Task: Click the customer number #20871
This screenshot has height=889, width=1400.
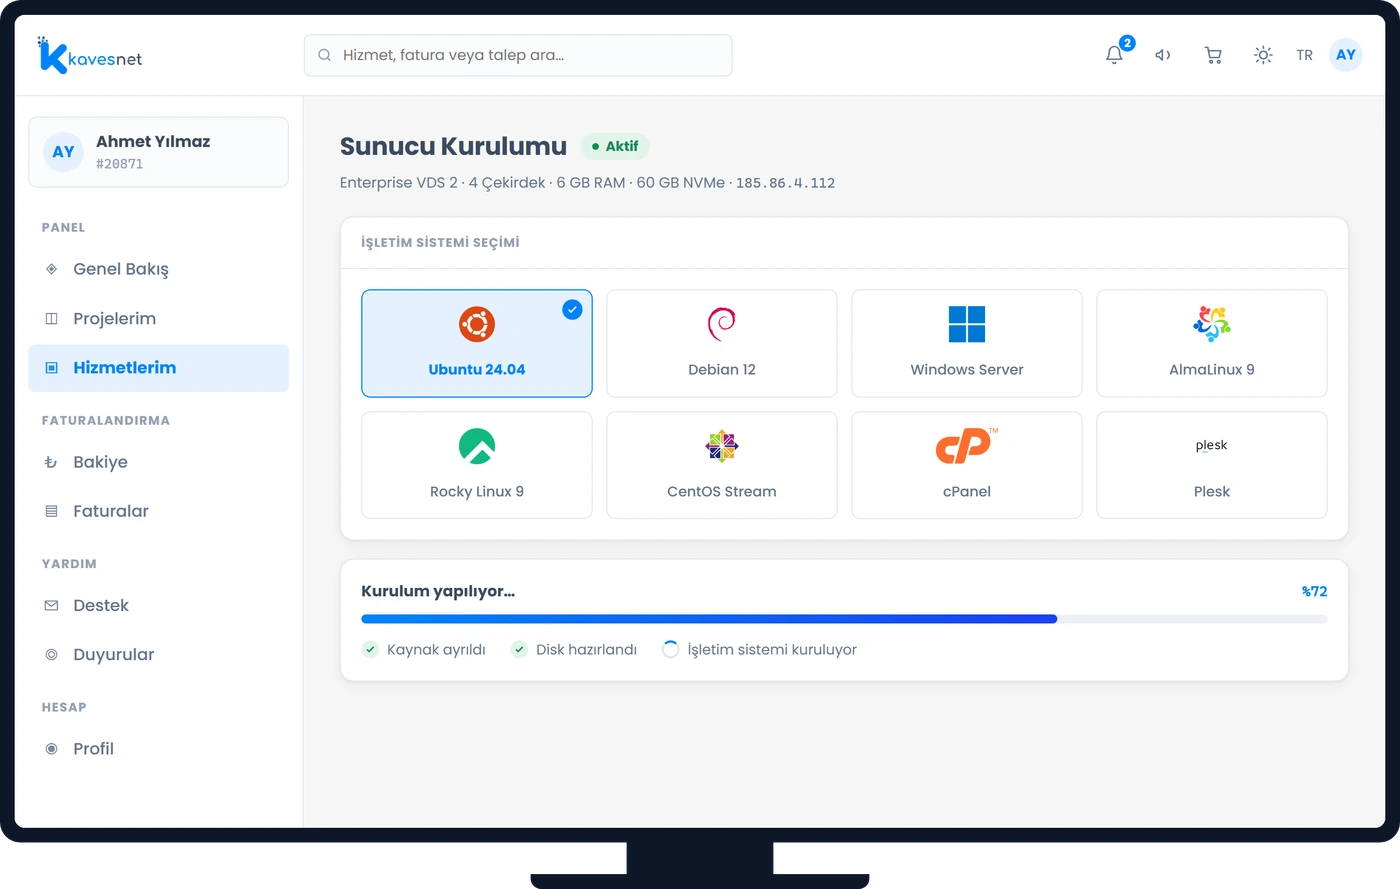Action: (119, 164)
